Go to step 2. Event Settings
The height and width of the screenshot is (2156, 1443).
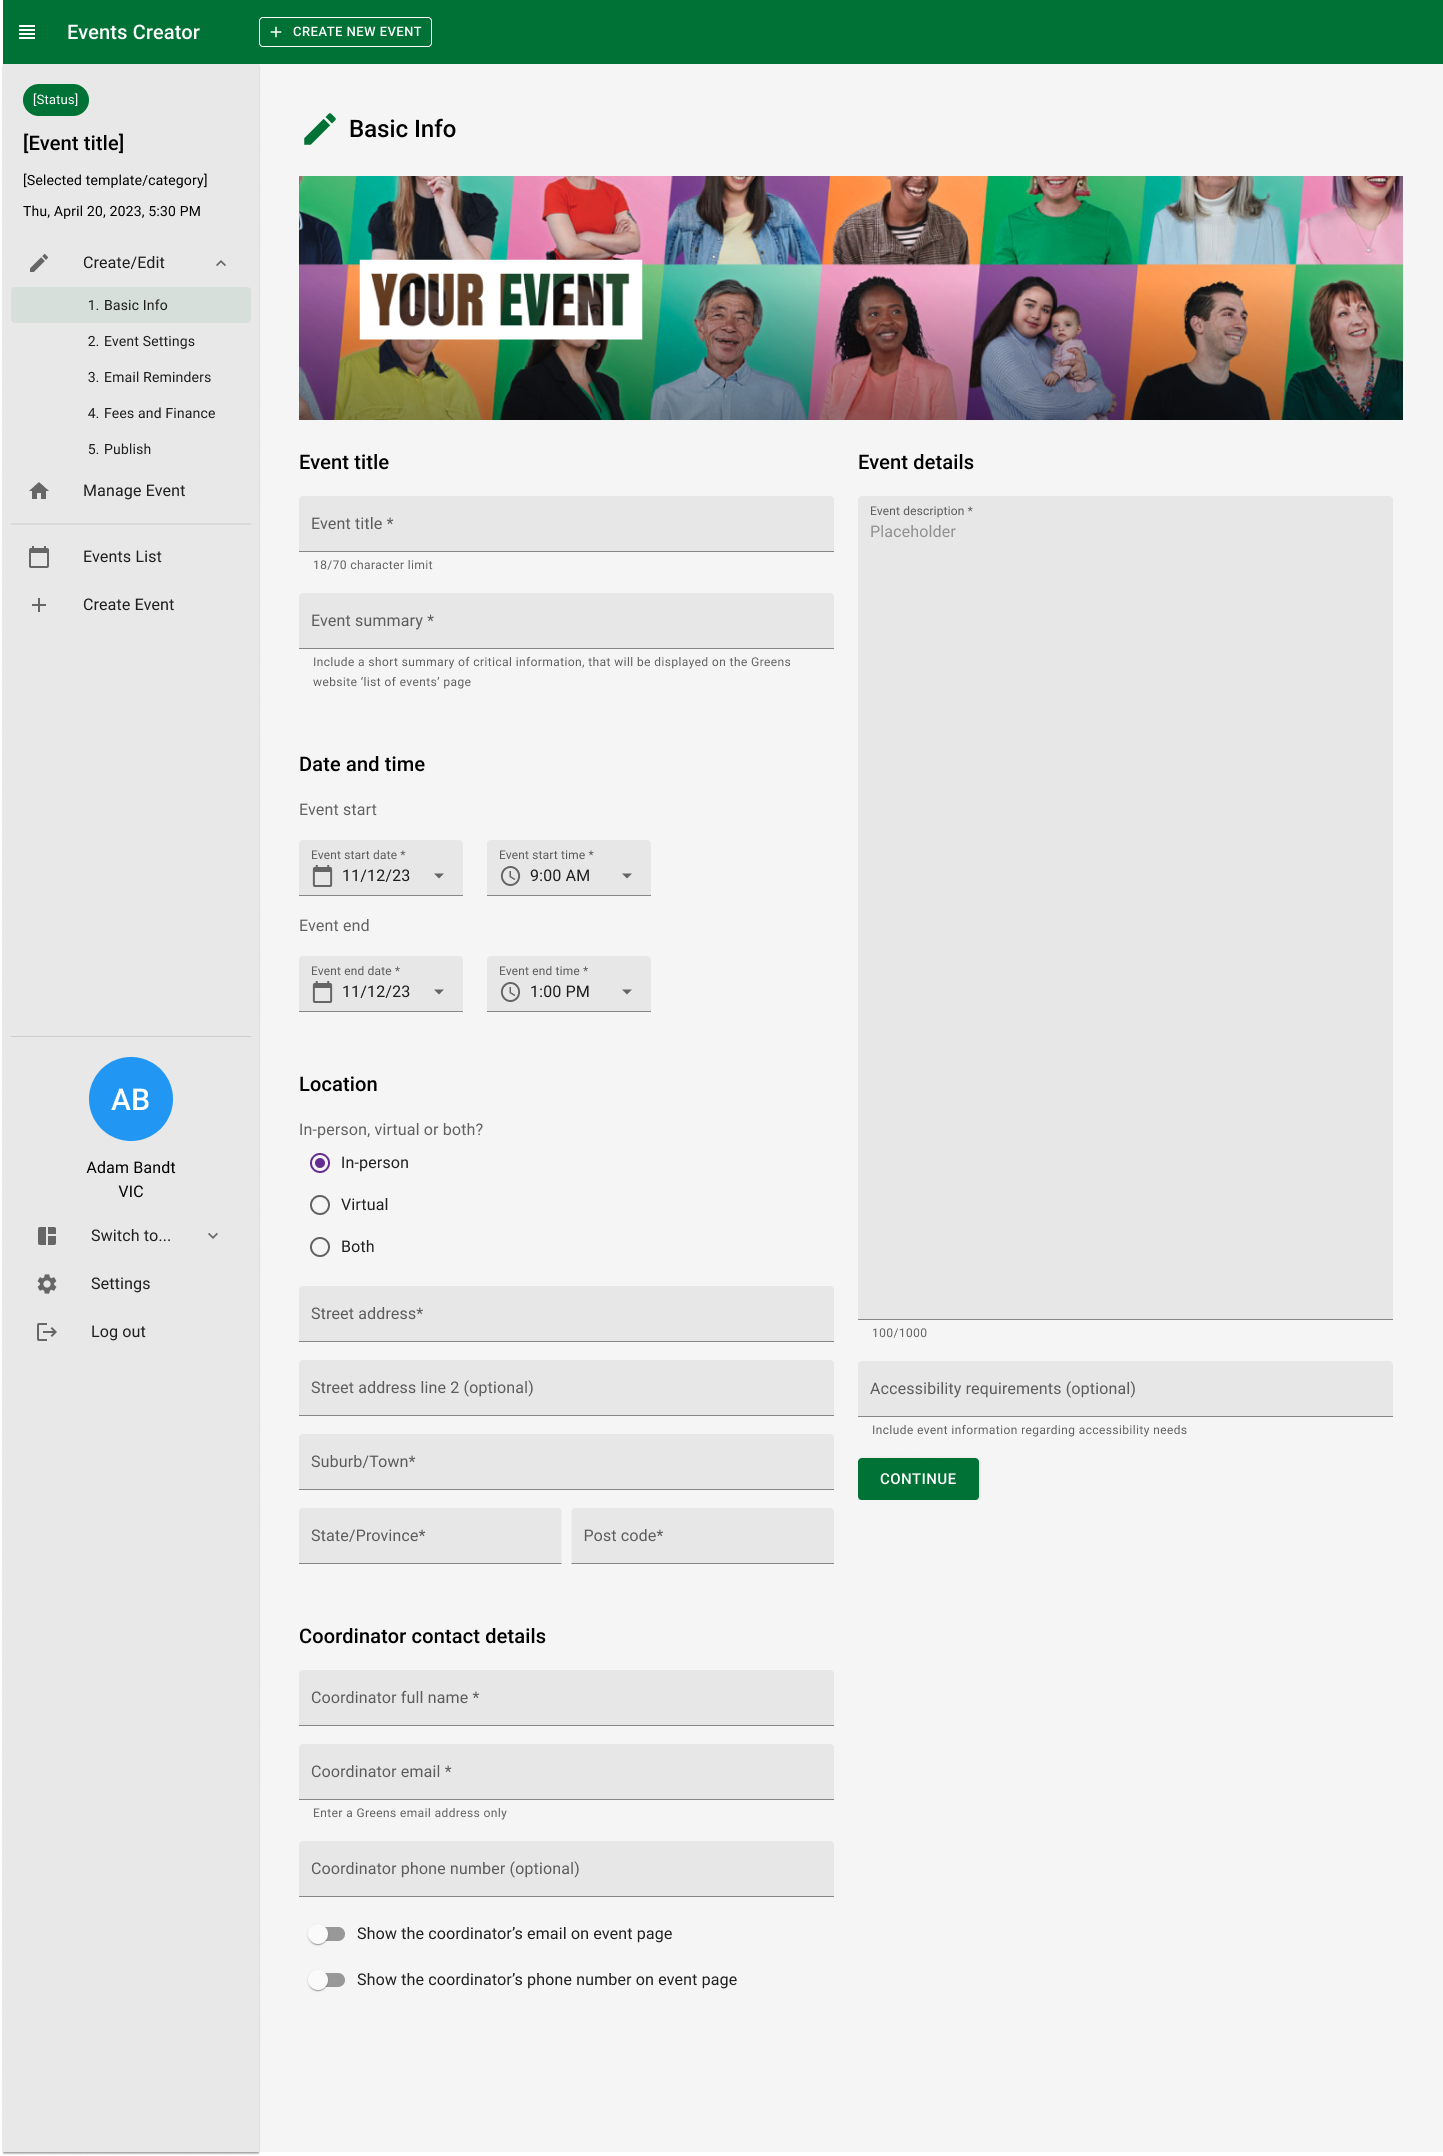click(x=131, y=341)
